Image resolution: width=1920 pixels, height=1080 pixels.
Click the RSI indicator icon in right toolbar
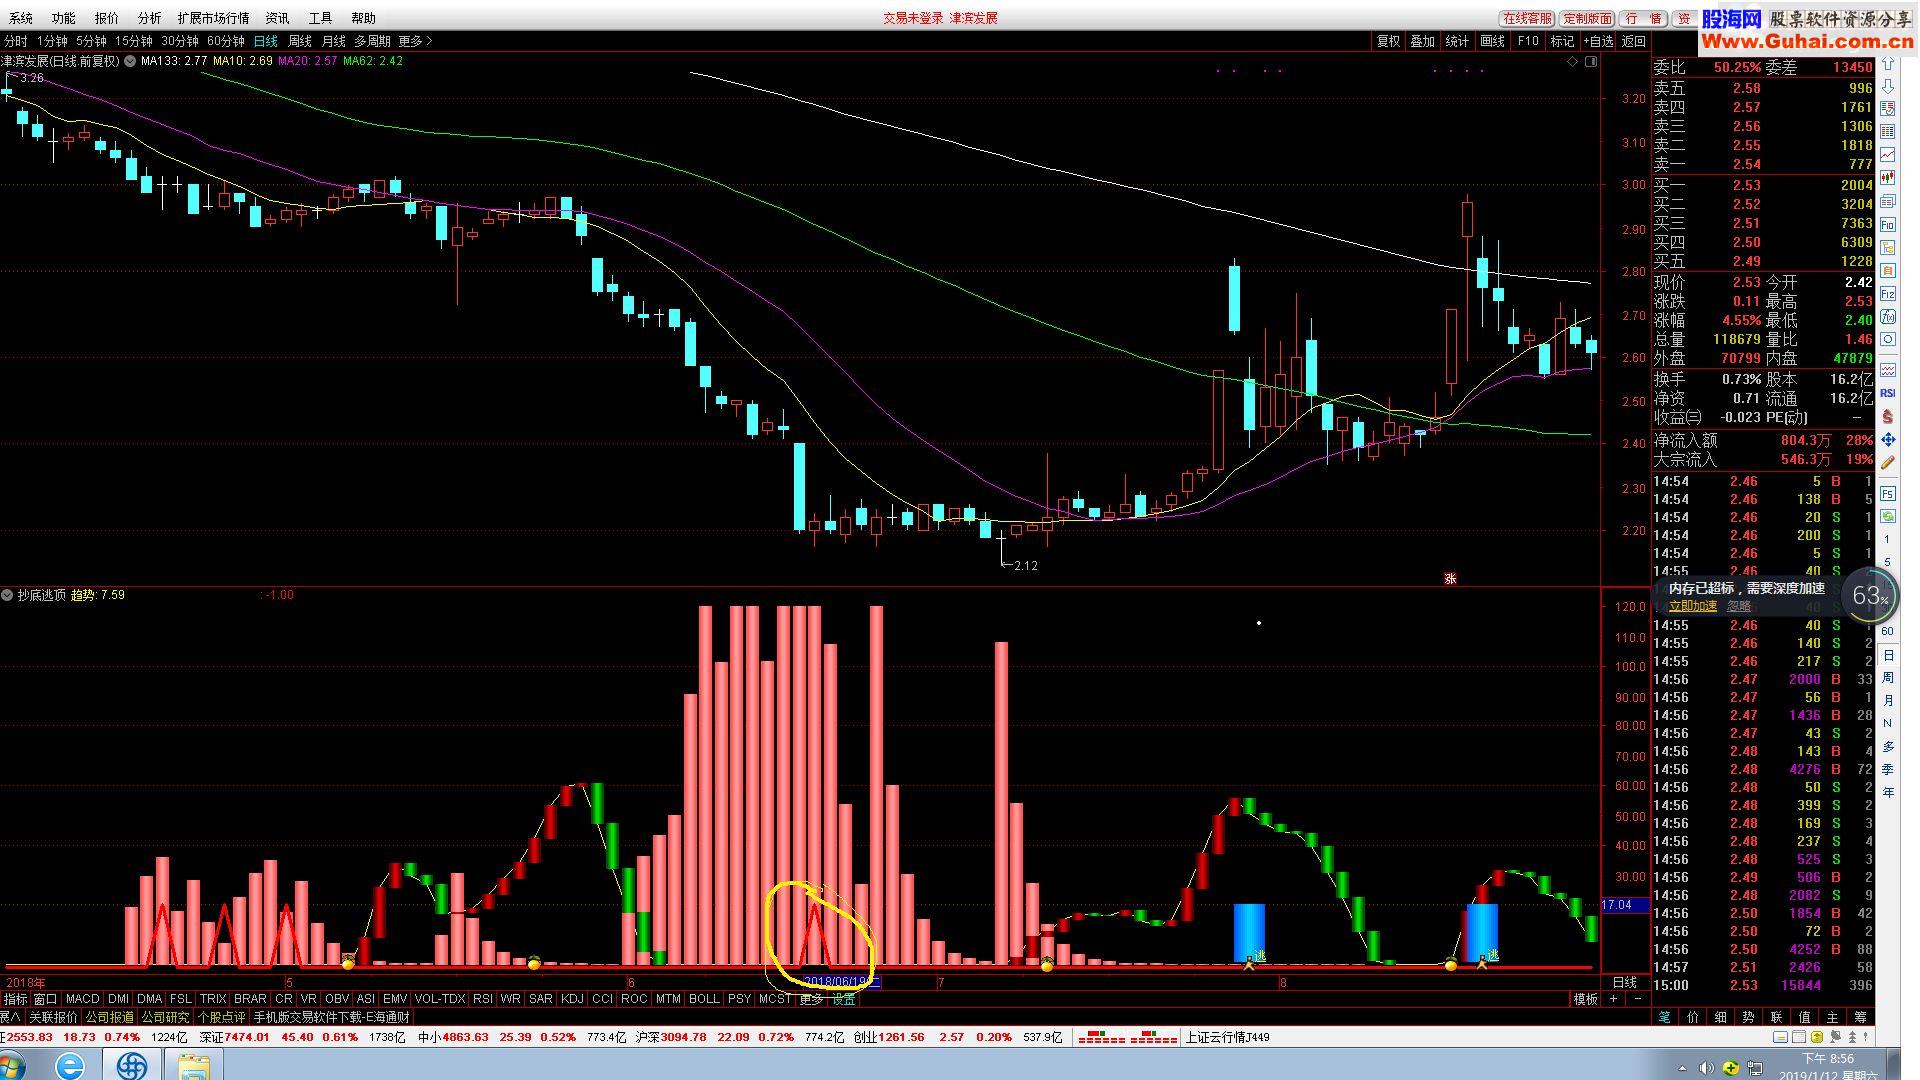coord(1887,393)
